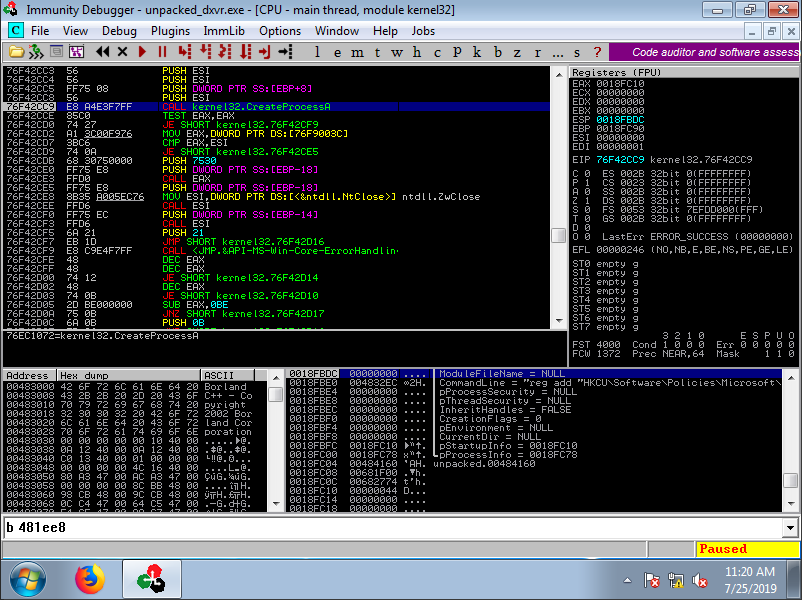This screenshot has height=600, width=802.
Task: Select the 'TEST EAX,EAX' instruction line
Action: [x=276, y=116]
